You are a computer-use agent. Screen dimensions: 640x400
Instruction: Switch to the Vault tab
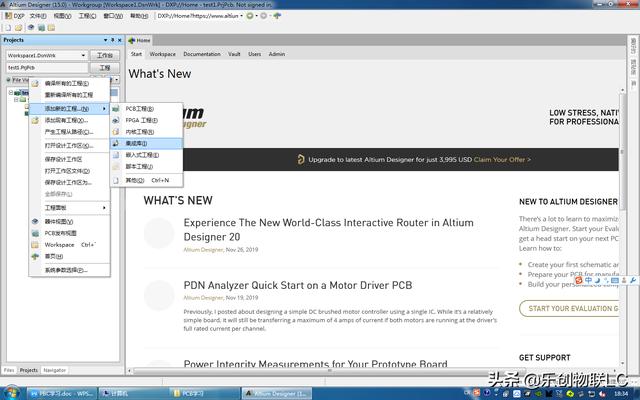234,54
